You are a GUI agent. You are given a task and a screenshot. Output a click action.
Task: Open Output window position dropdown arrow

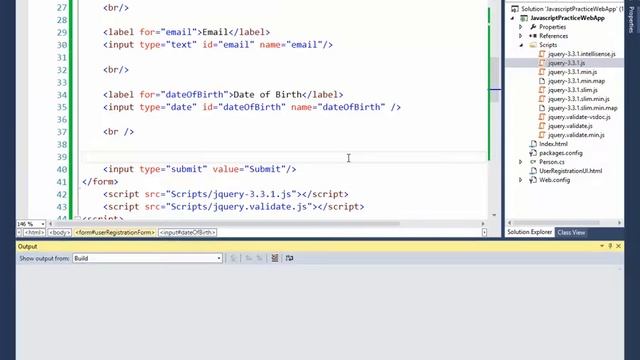[x=602, y=246]
